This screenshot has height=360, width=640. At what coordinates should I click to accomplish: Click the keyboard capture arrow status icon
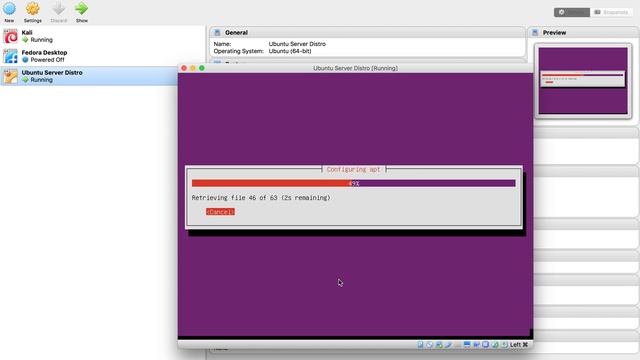[504, 345]
